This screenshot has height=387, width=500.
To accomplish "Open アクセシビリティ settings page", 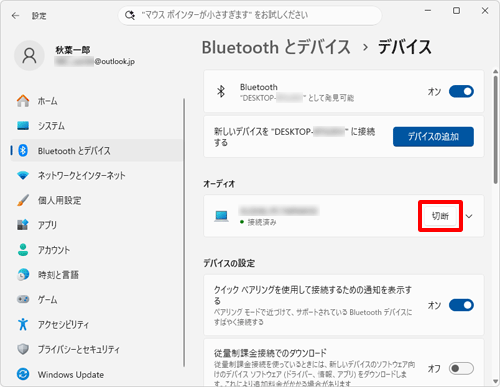I will click(97, 324).
